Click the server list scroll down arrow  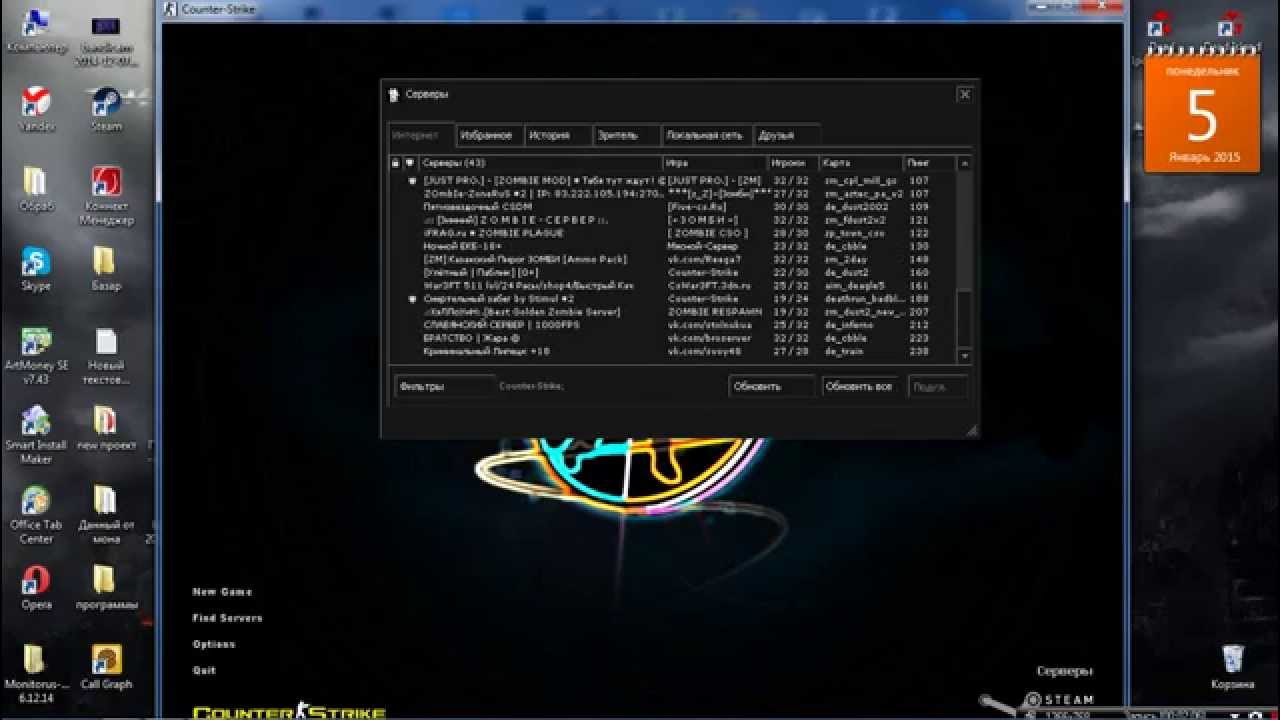[x=964, y=356]
